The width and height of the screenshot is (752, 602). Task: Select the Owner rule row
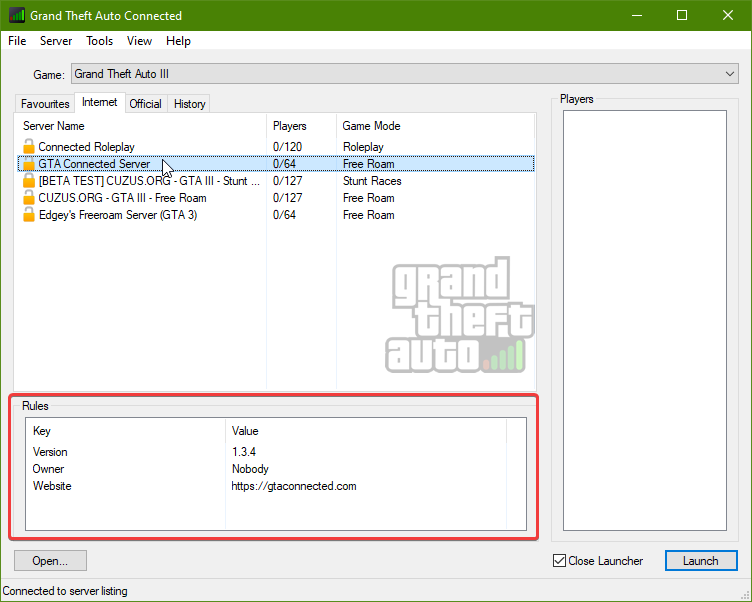click(x=267, y=469)
